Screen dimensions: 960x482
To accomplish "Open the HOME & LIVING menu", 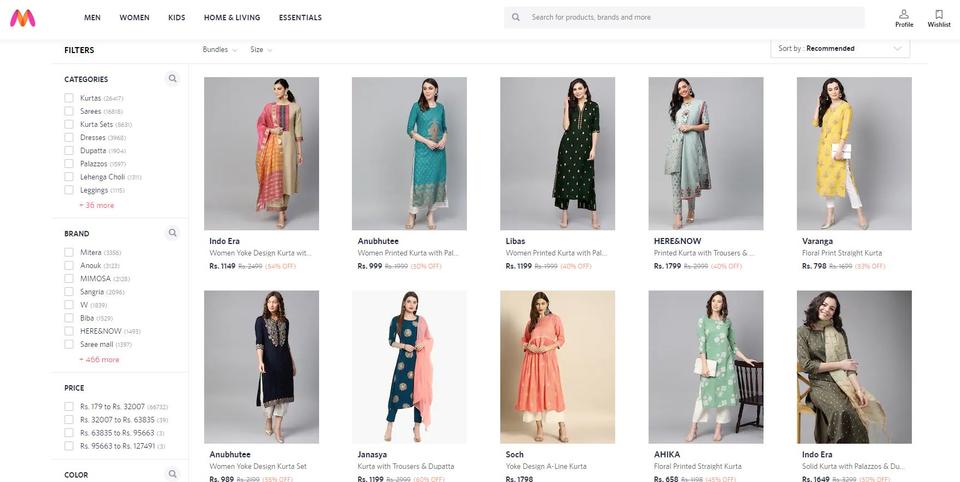I will click(x=231, y=17).
